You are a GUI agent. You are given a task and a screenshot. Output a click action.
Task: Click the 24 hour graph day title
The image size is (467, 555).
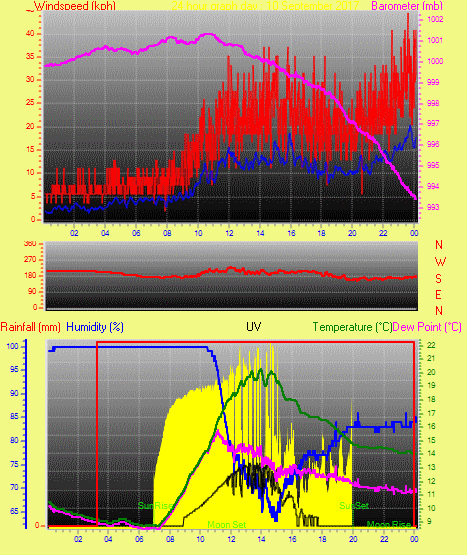click(265, 6)
